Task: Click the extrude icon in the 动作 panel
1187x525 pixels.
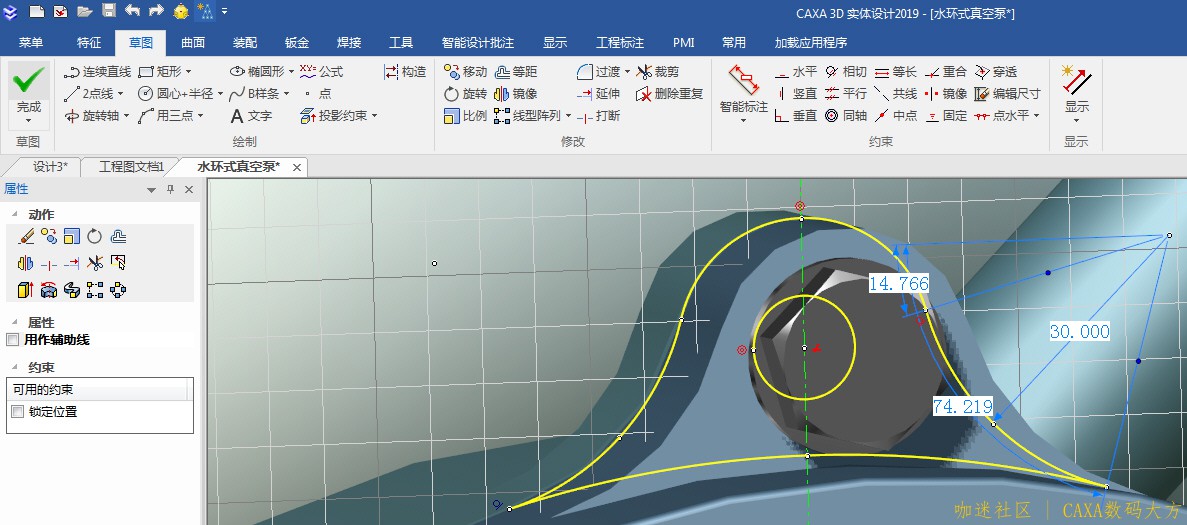Action: point(25,290)
